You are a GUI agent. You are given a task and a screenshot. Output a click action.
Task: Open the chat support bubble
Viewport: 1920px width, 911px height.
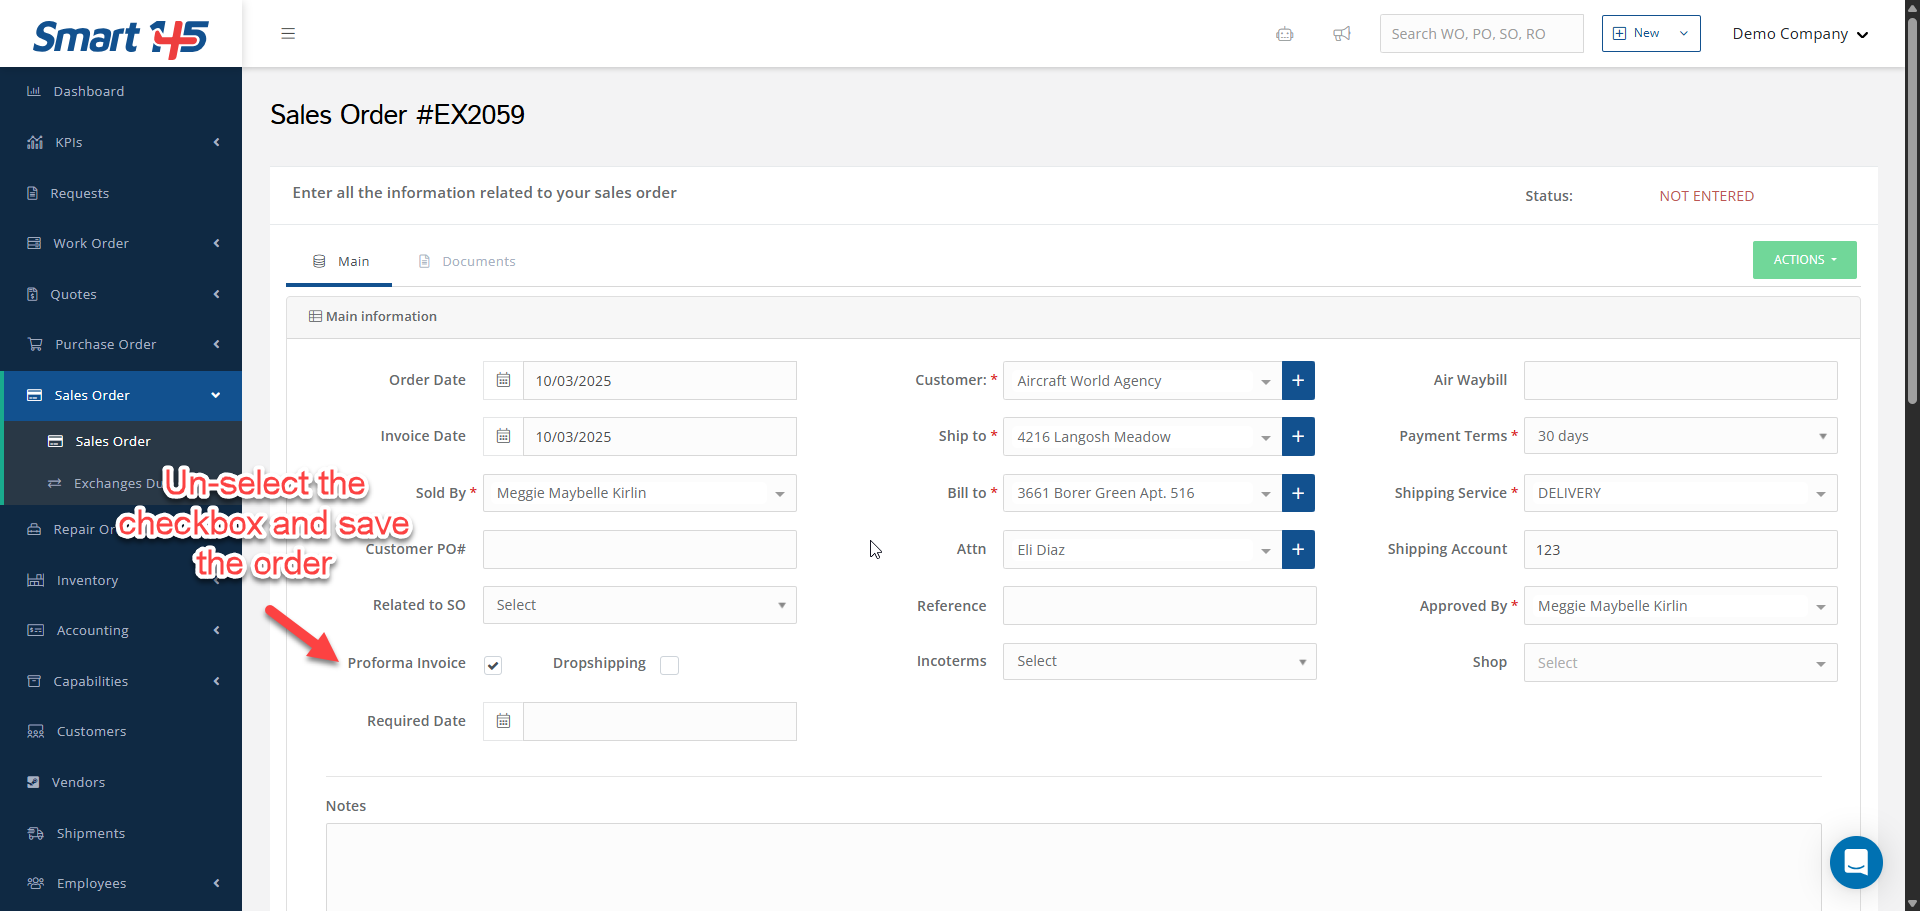[1856, 862]
